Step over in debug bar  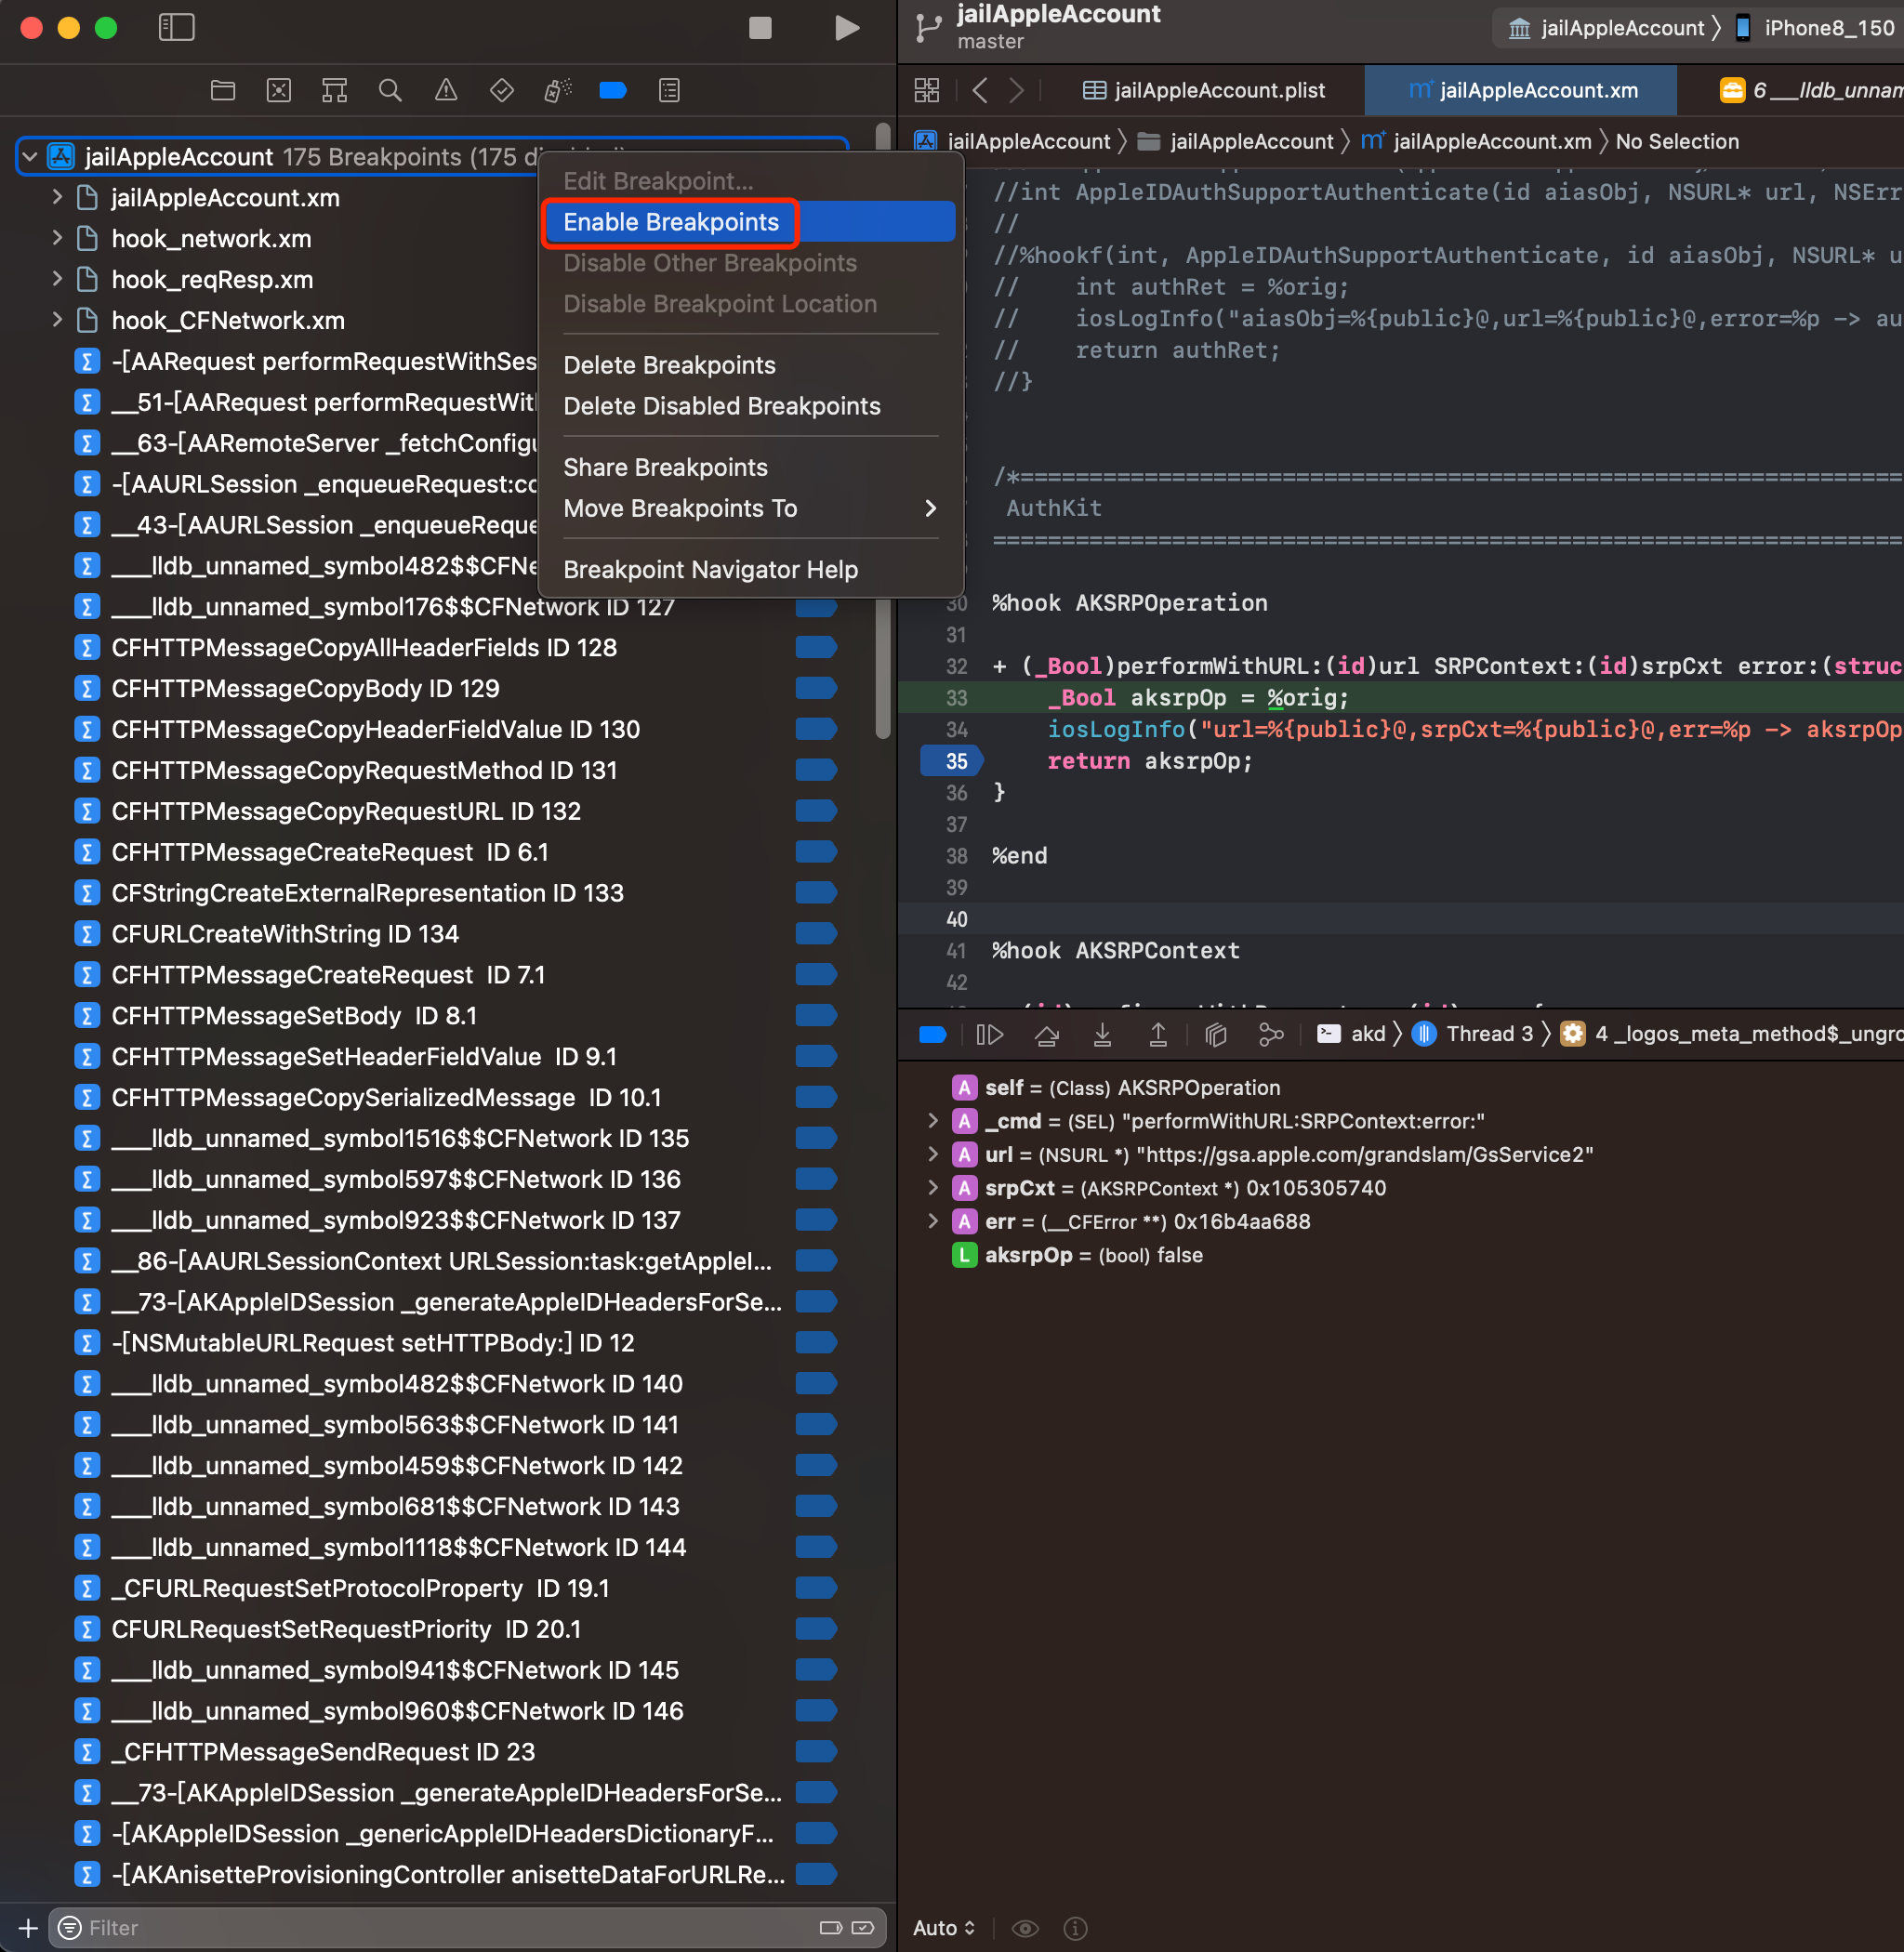(1047, 1034)
